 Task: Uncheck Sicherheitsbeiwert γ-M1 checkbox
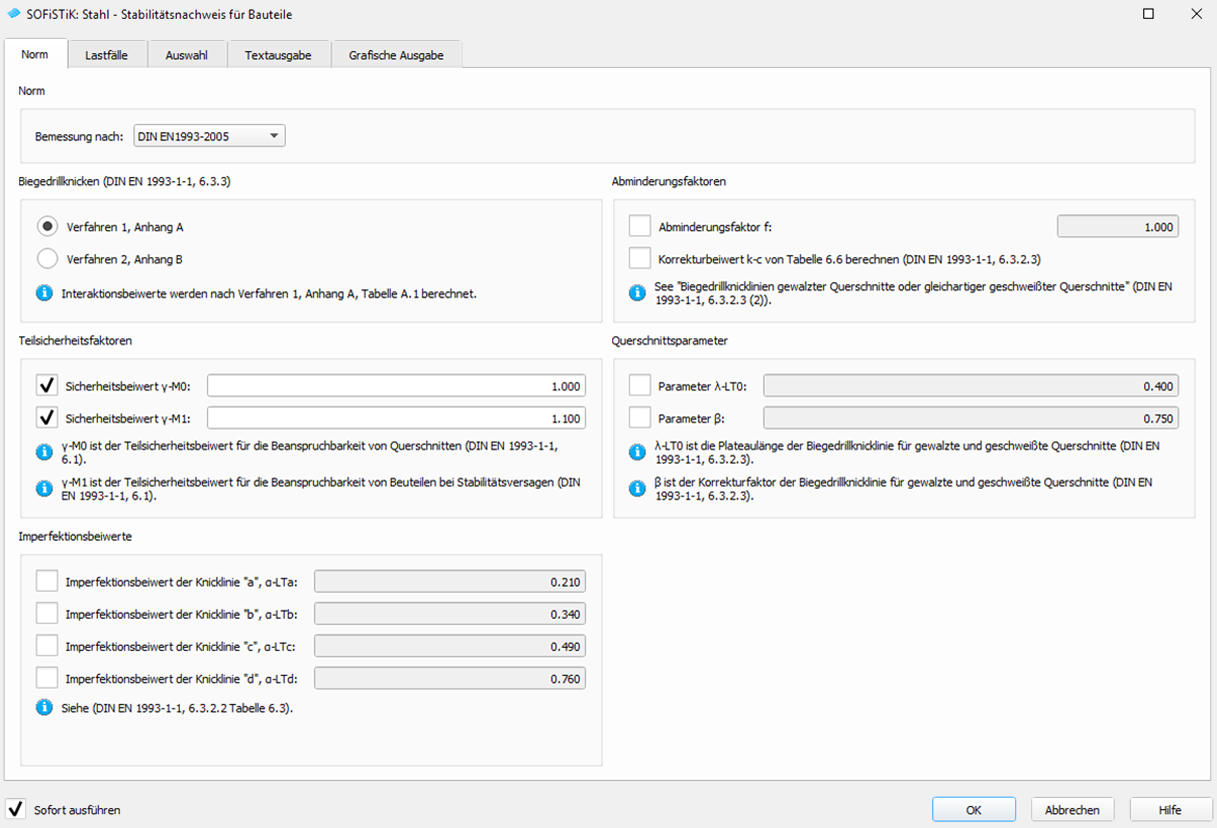47,418
